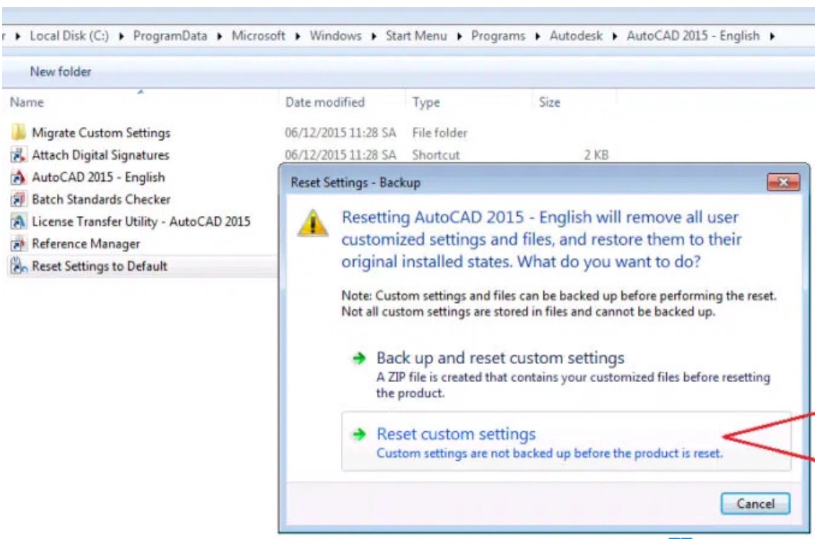Click the Type column header
The width and height of the screenshot is (839, 539).
426,102
